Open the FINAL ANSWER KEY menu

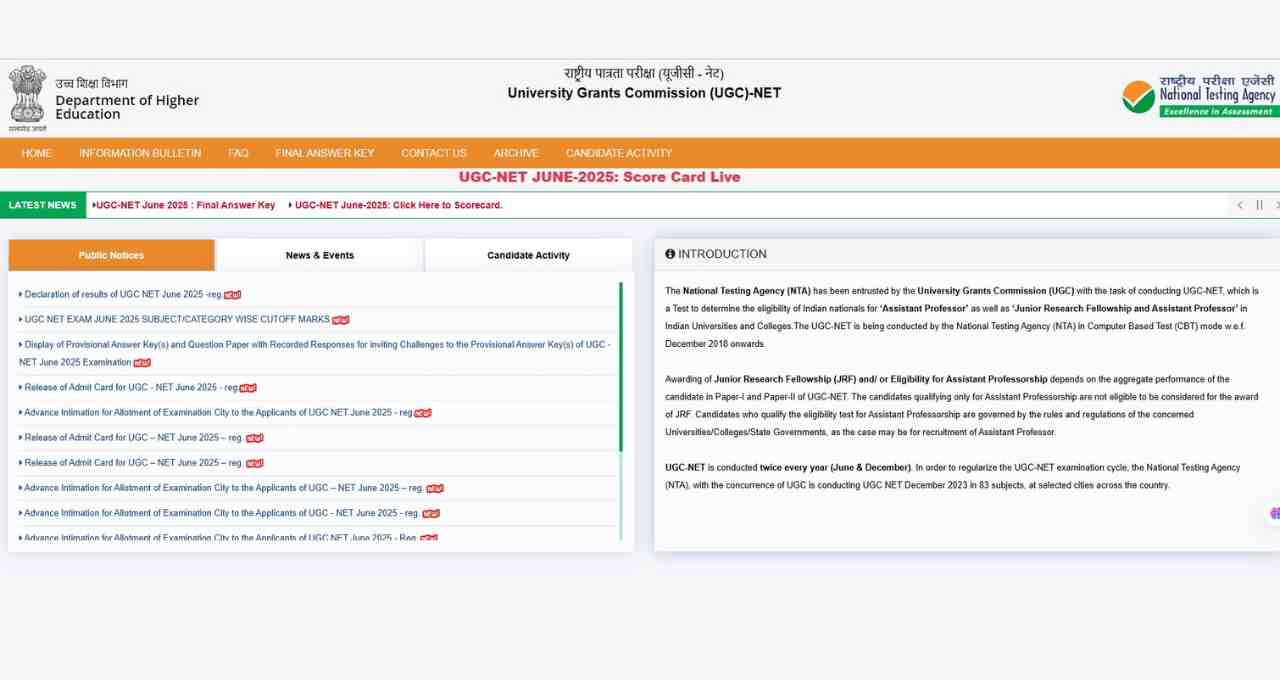coord(325,153)
